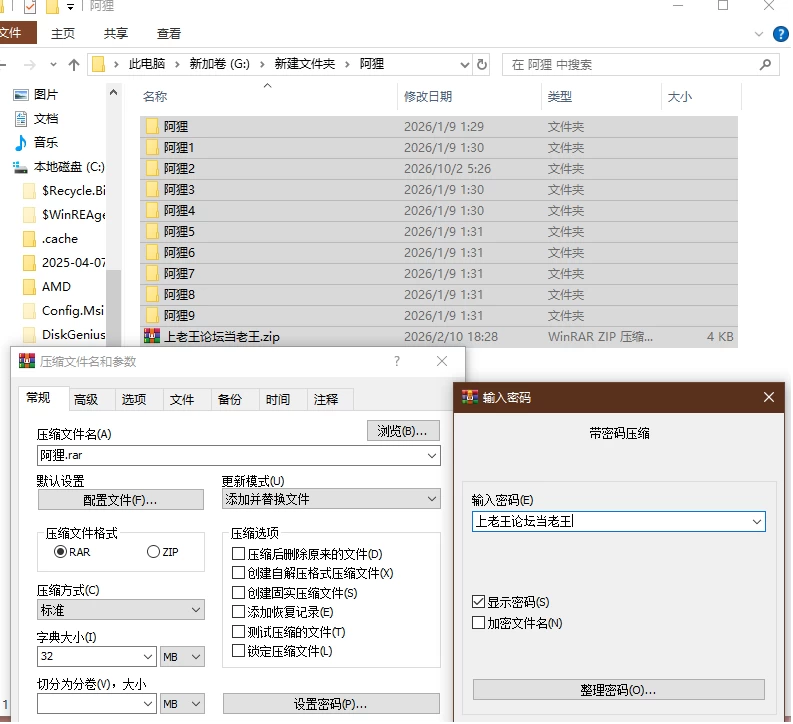Click the folder icon of 阿狸5 row
This screenshot has height=724, width=793.
point(152,231)
